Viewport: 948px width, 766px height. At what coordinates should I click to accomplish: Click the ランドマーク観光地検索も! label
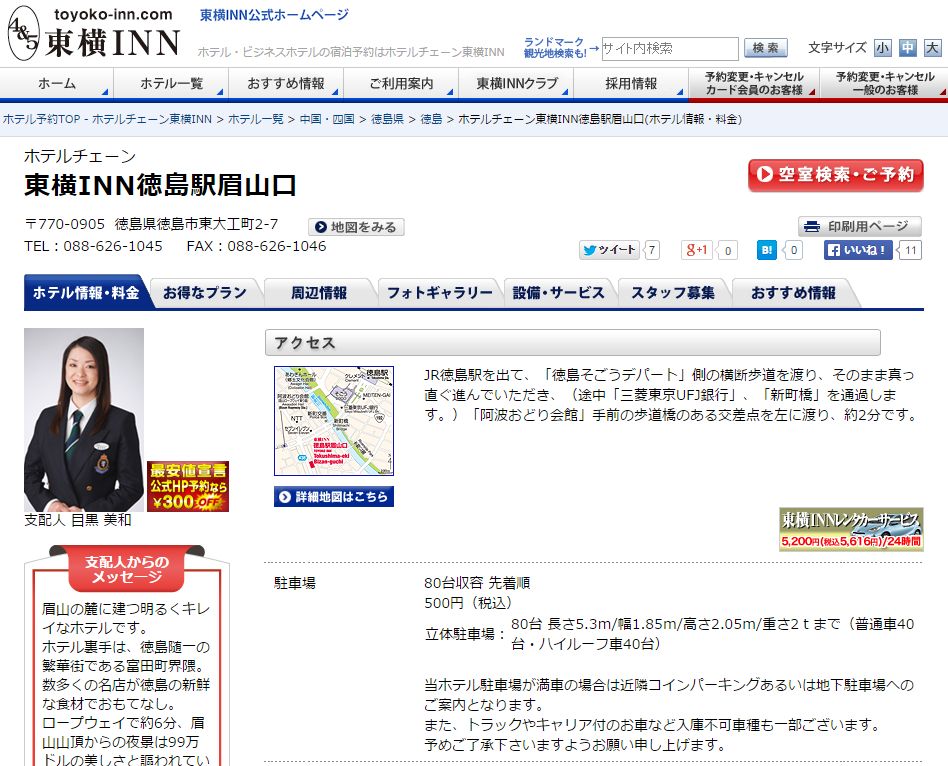coord(554,47)
